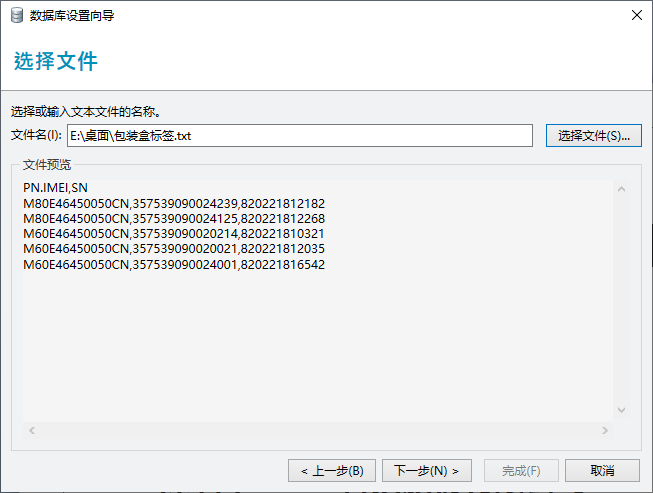Click the preview row ending in 820221812035
Image resolution: width=653 pixels, height=493 pixels.
(x=174, y=248)
